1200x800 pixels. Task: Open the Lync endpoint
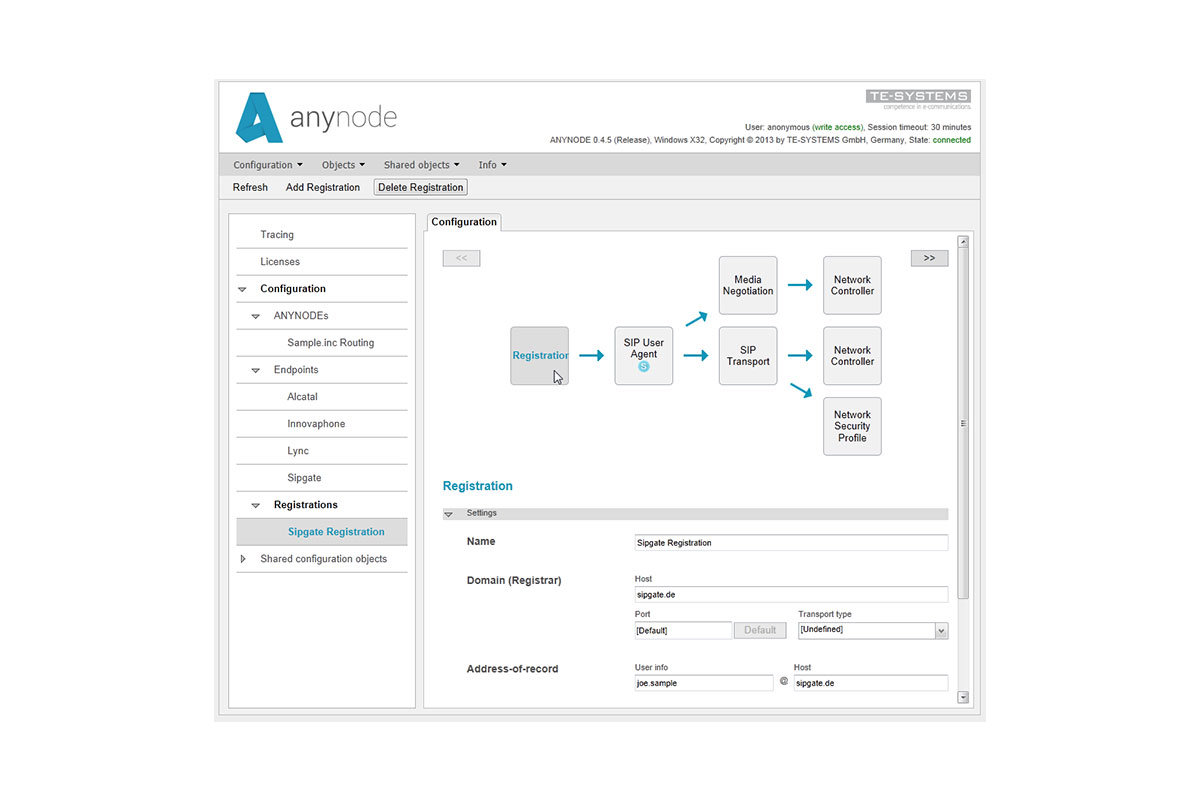(x=298, y=451)
